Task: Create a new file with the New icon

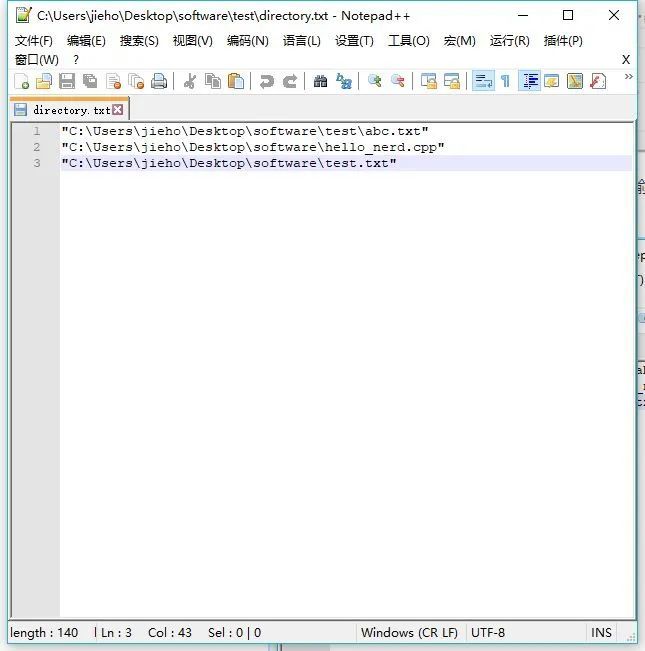Action: coord(22,81)
